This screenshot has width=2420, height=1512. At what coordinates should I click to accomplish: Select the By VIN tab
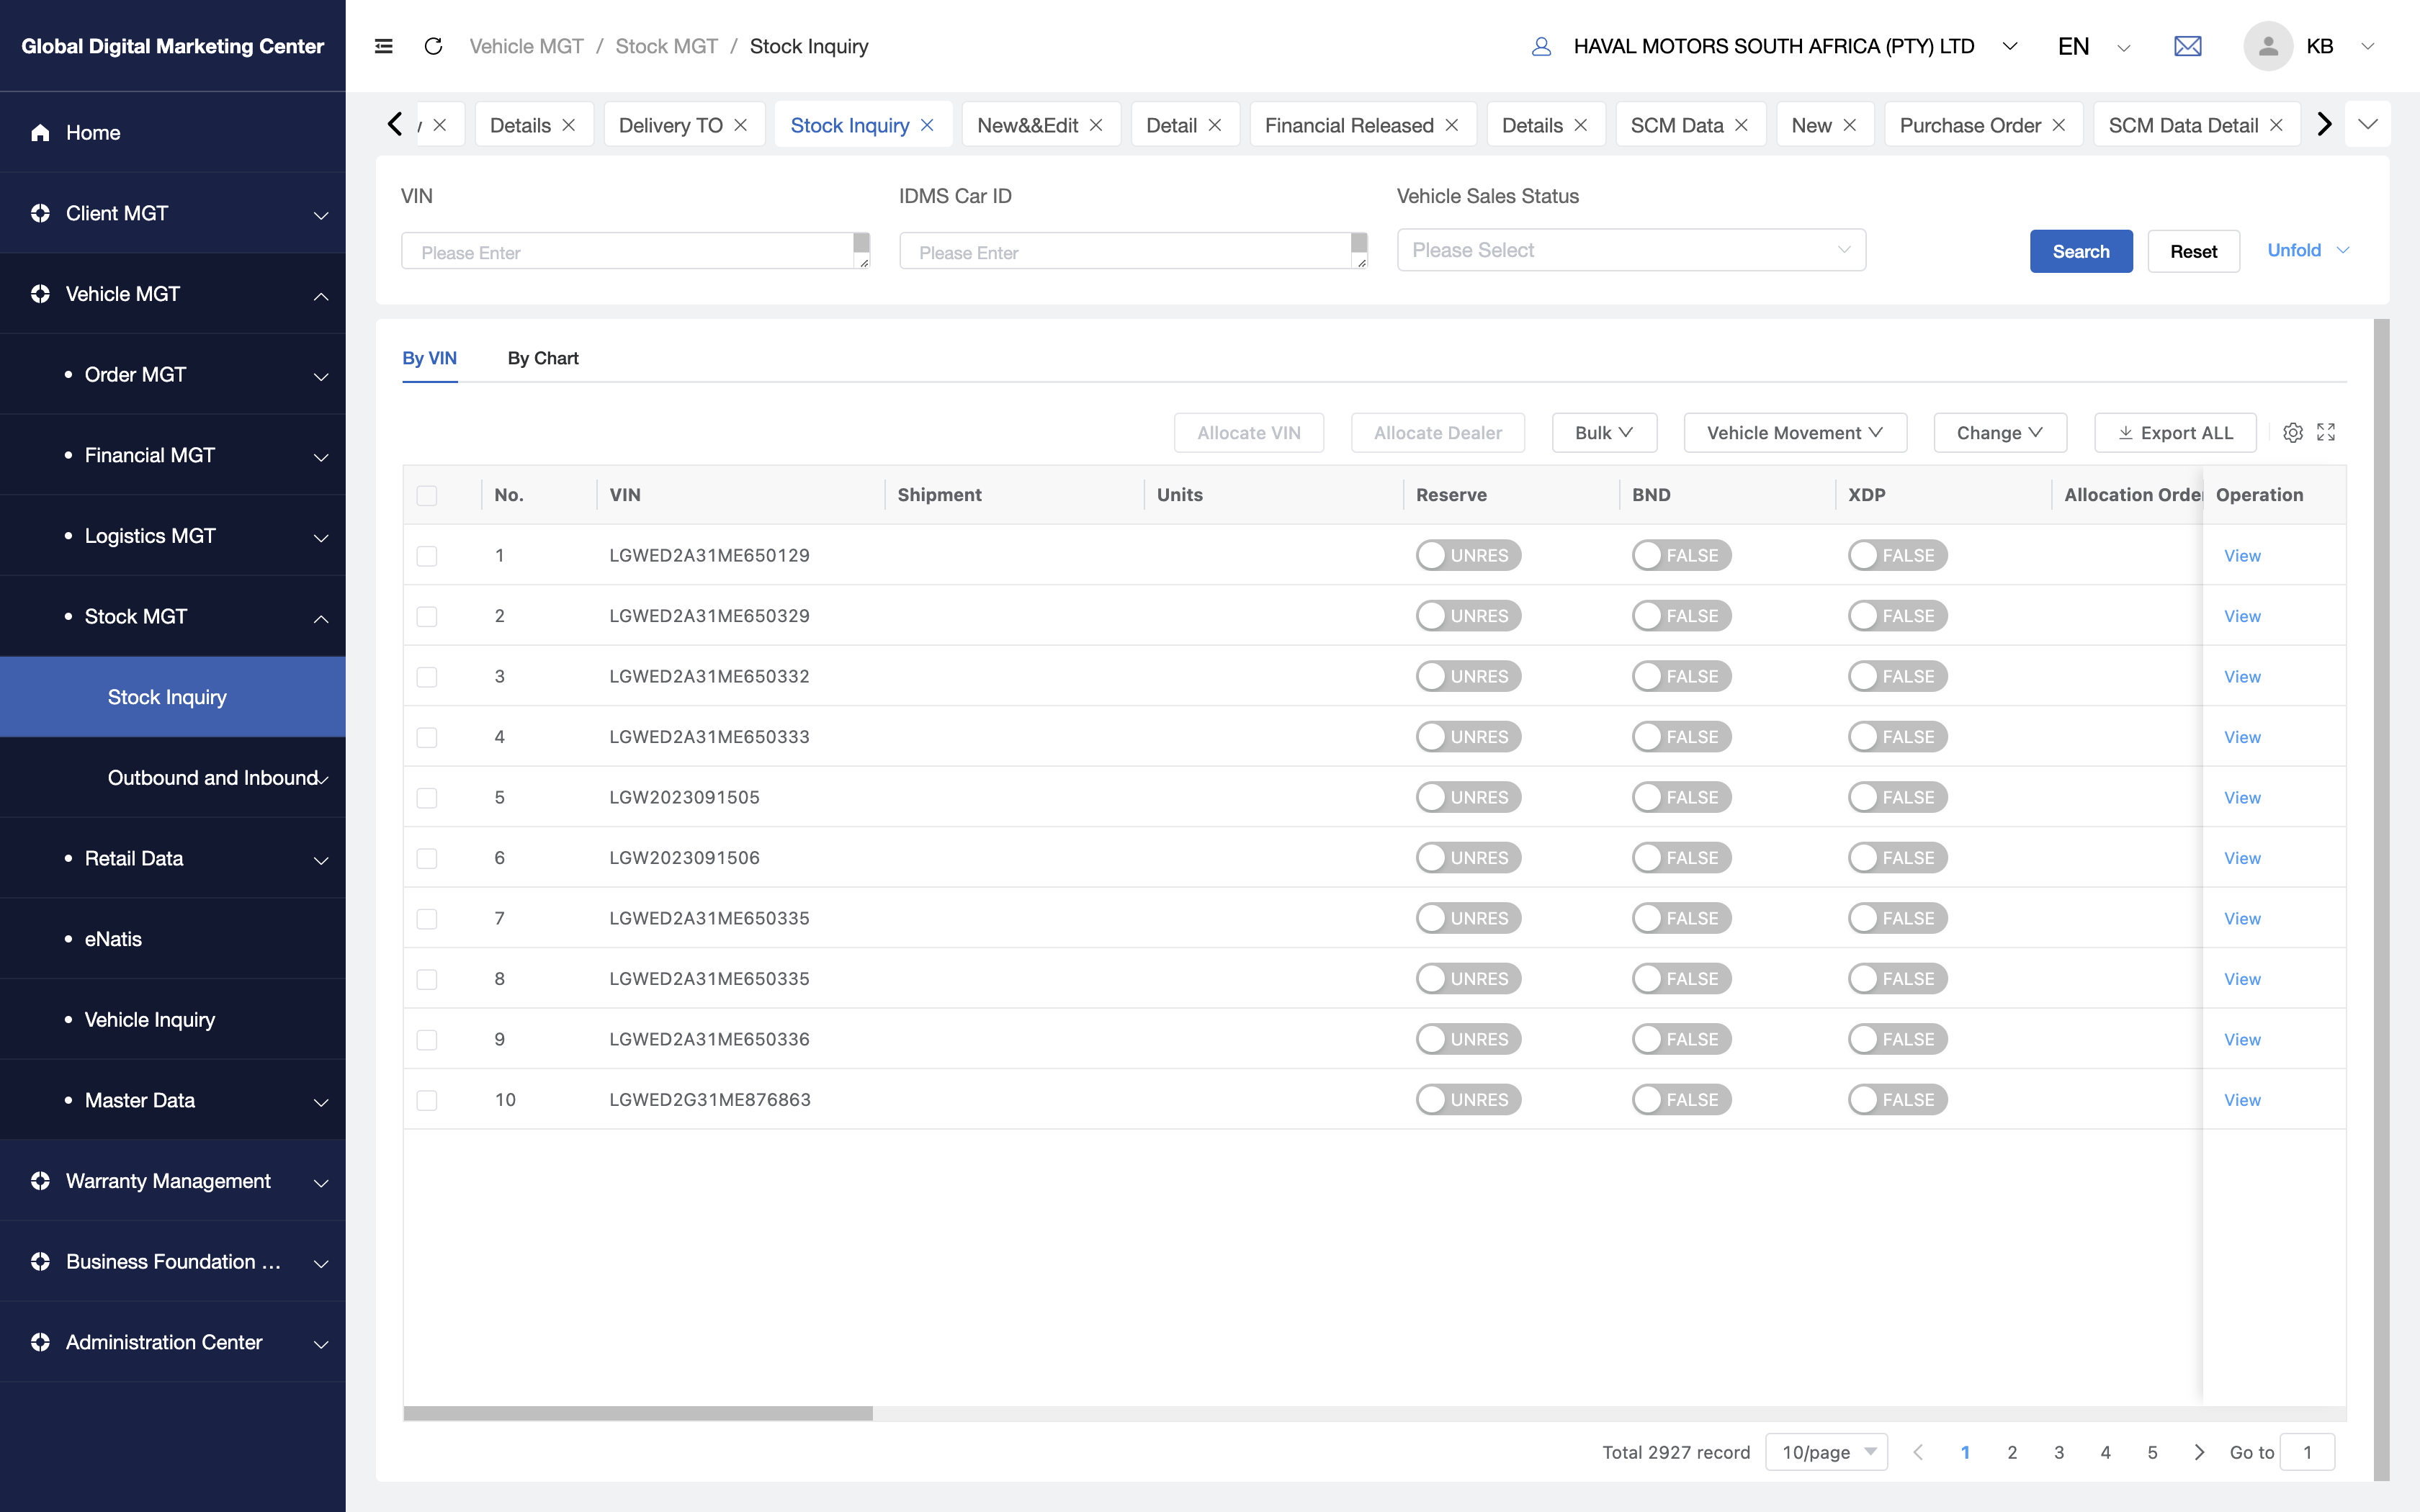pyautogui.click(x=429, y=358)
